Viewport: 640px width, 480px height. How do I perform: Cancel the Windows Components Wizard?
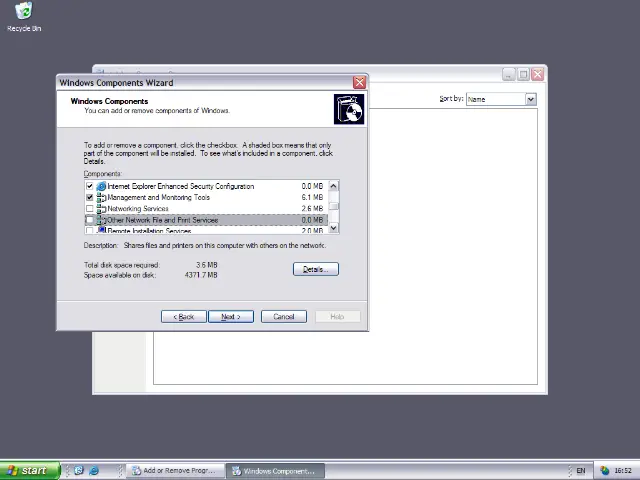click(x=284, y=317)
